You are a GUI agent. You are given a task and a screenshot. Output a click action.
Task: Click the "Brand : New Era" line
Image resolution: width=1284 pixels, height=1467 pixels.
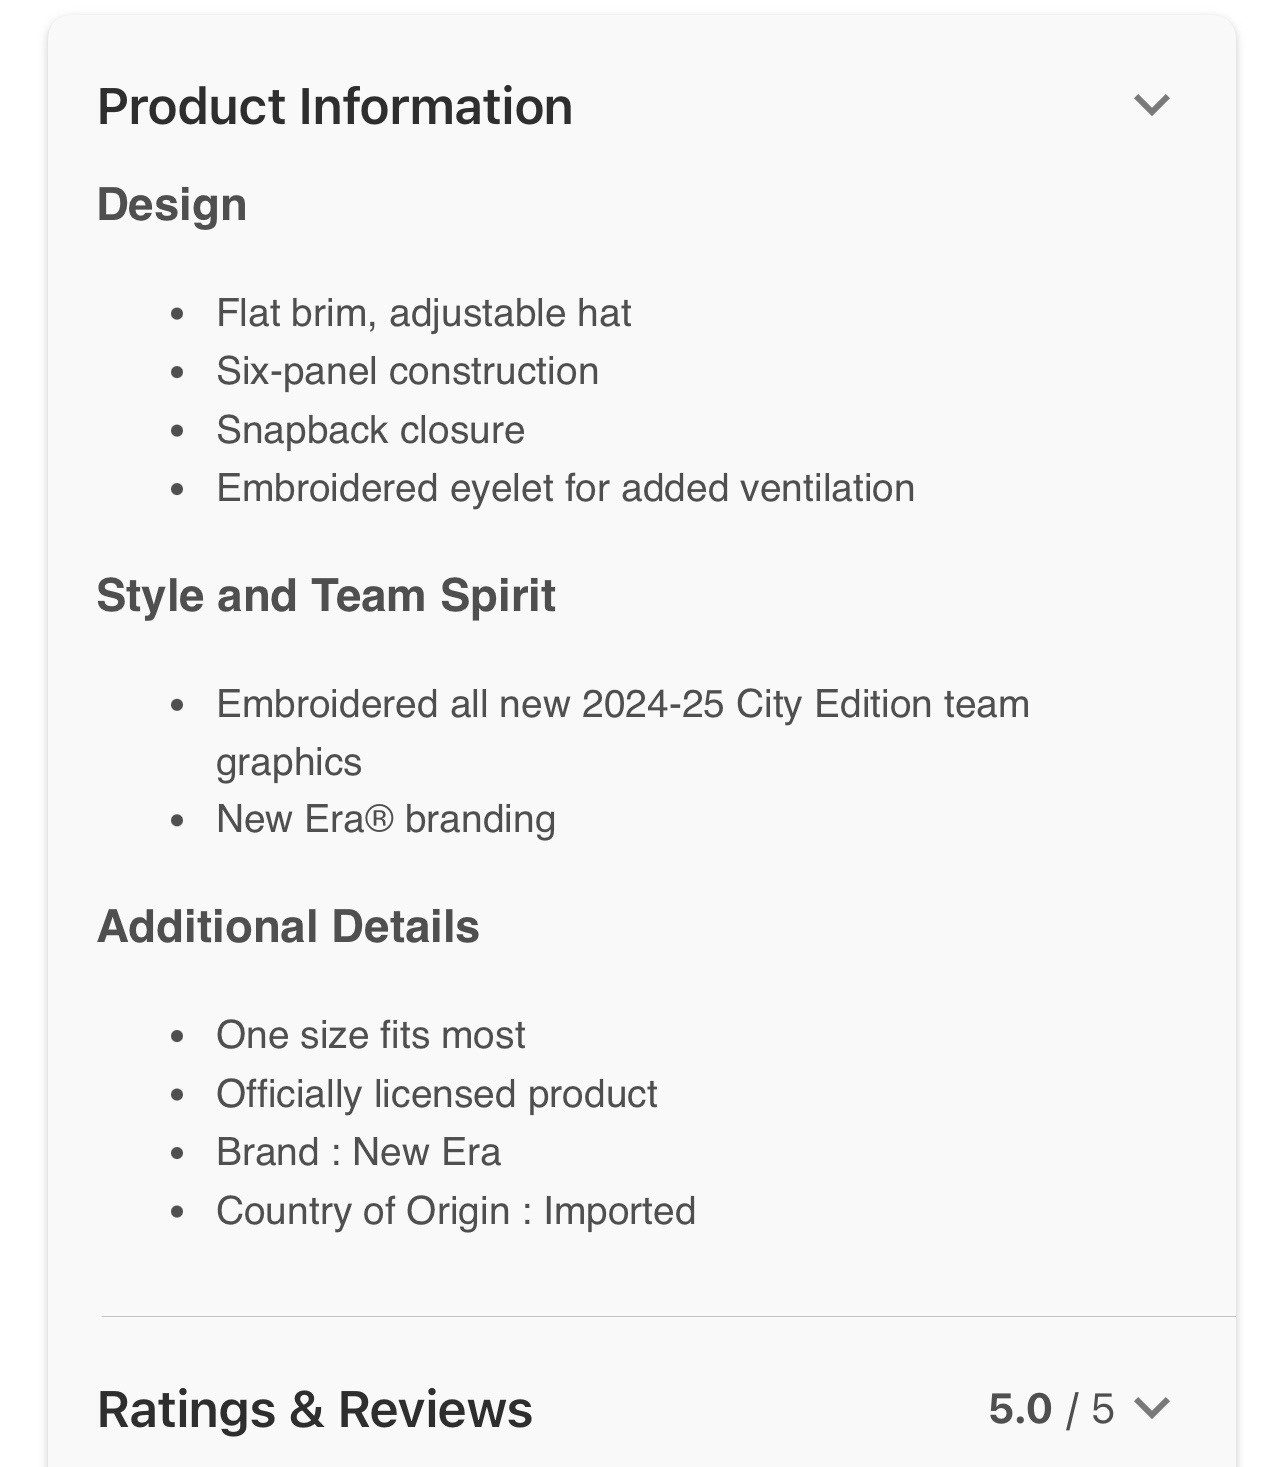359,1152
